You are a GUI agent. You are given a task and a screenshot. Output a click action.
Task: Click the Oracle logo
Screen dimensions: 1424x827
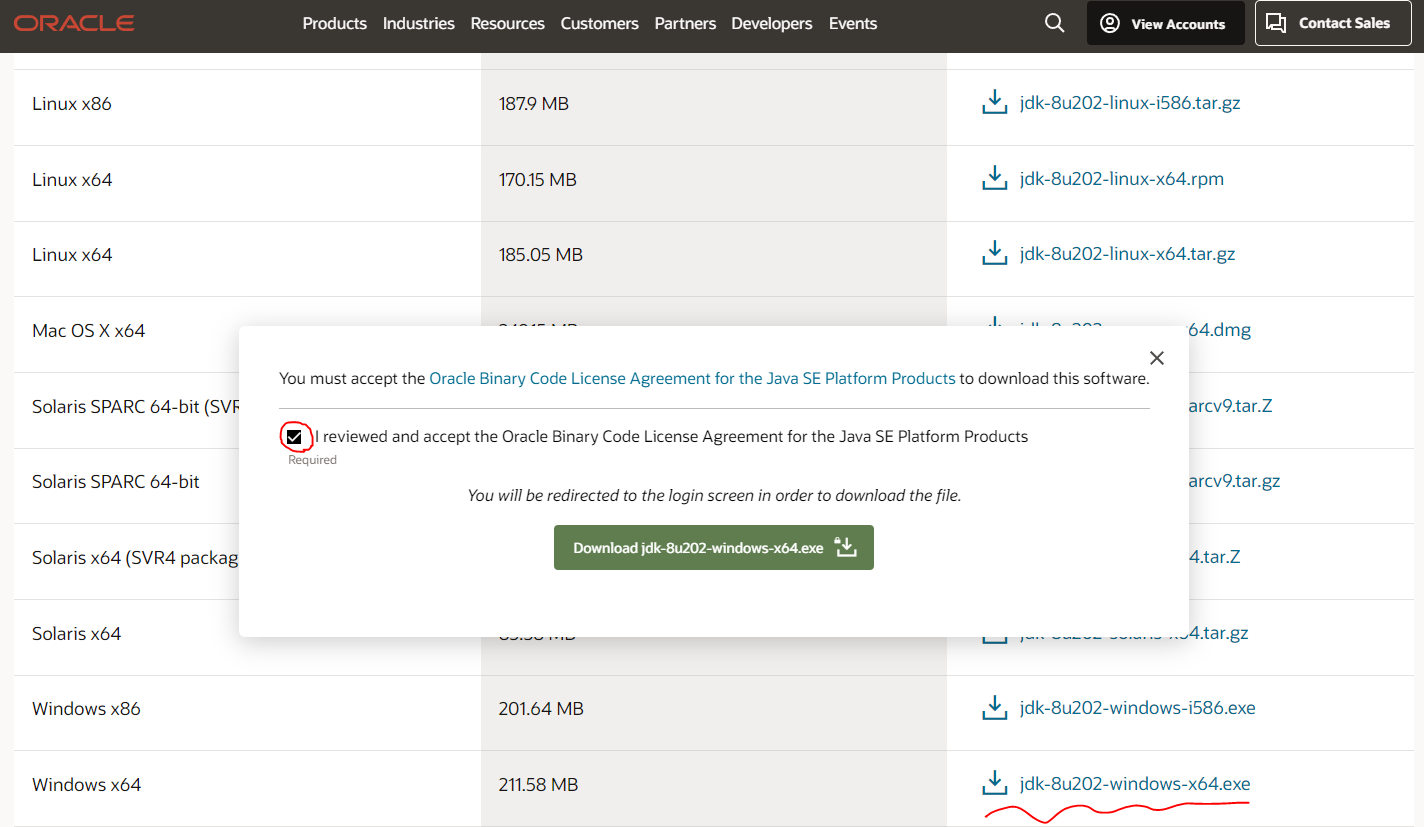point(75,23)
